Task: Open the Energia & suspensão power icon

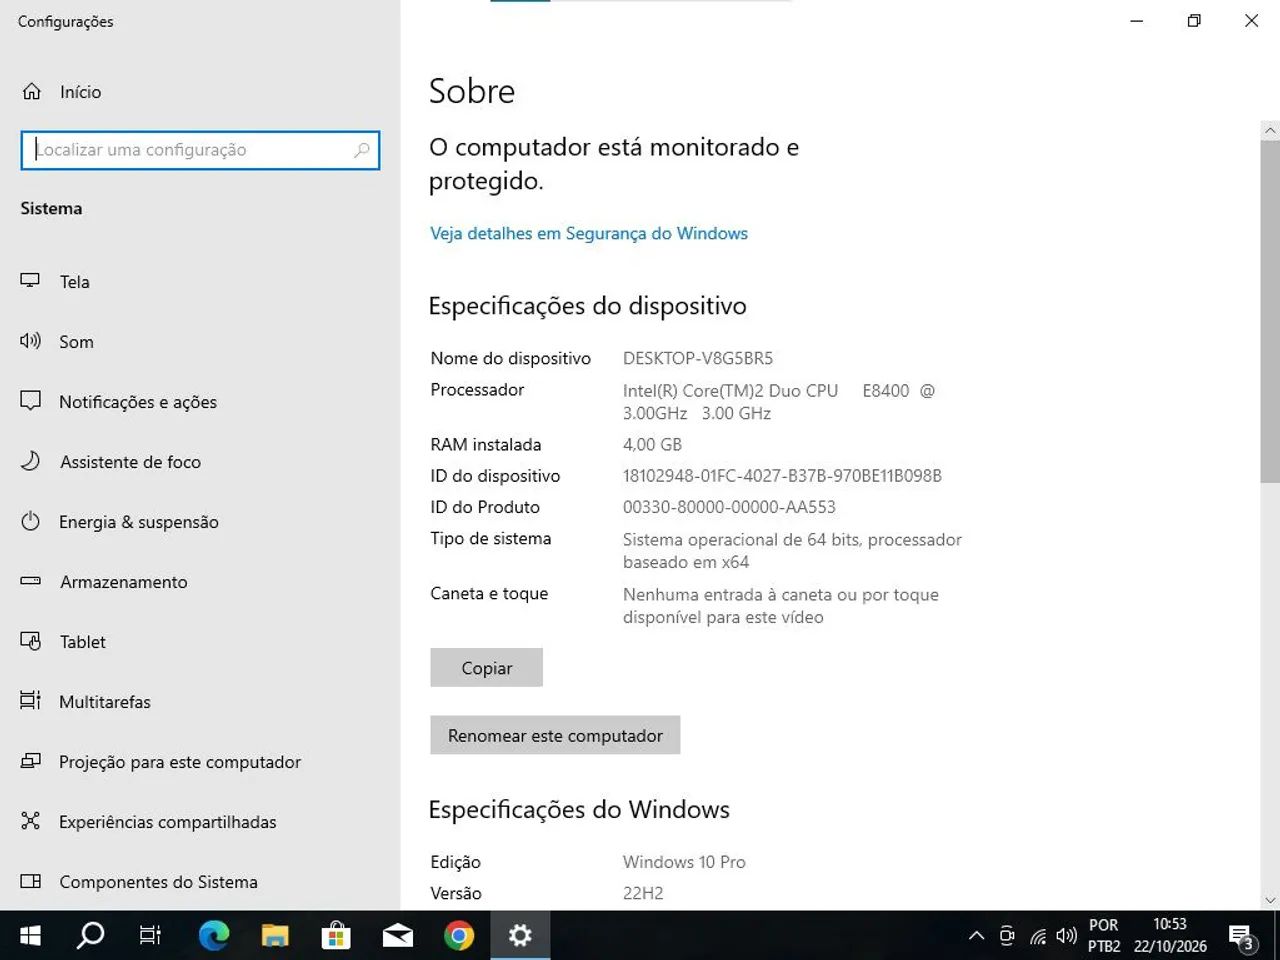Action: coord(31,521)
